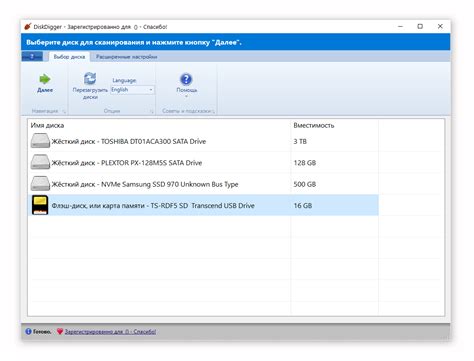Viewport: 474px width, 361px height.
Task: Expand the Помощь dropdown arrow
Action: (x=186, y=96)
